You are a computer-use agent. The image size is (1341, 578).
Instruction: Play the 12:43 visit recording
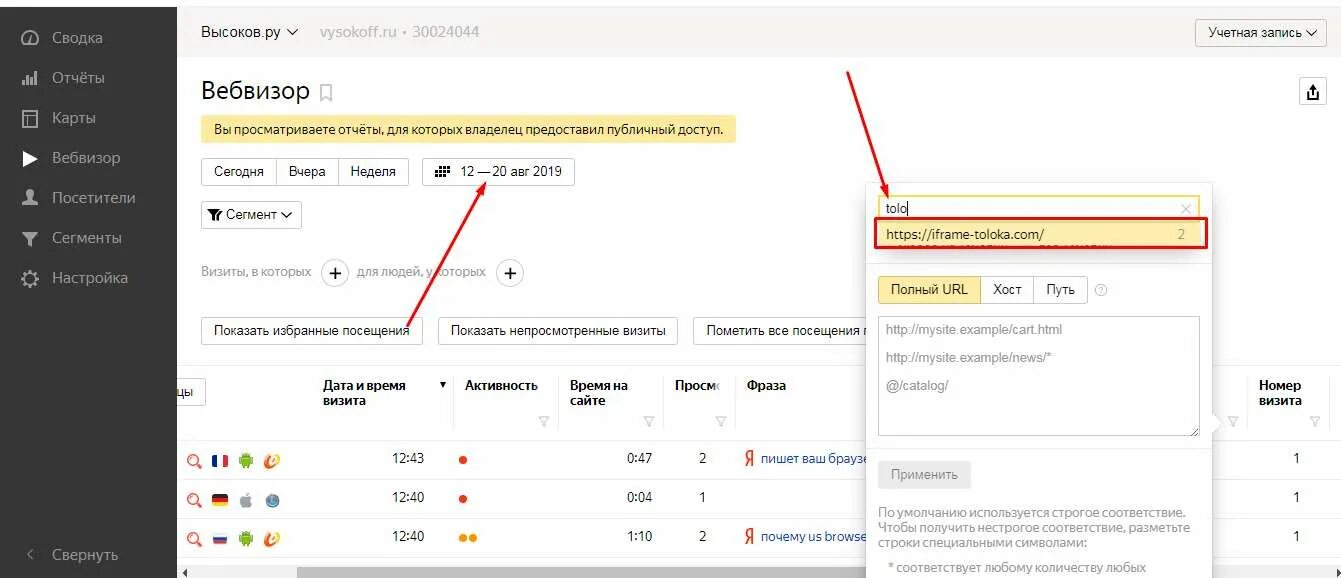pyautogui.click(x=194, y=460)
